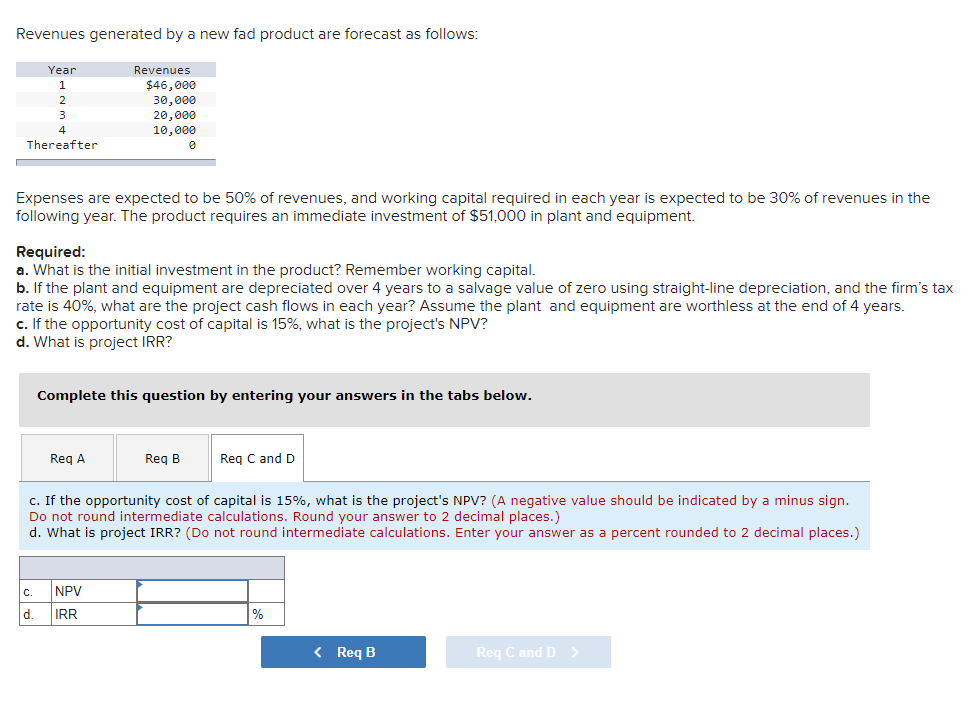Switch to the Req B tab
This screenshot has height=703, width=977.
[163, 458]
